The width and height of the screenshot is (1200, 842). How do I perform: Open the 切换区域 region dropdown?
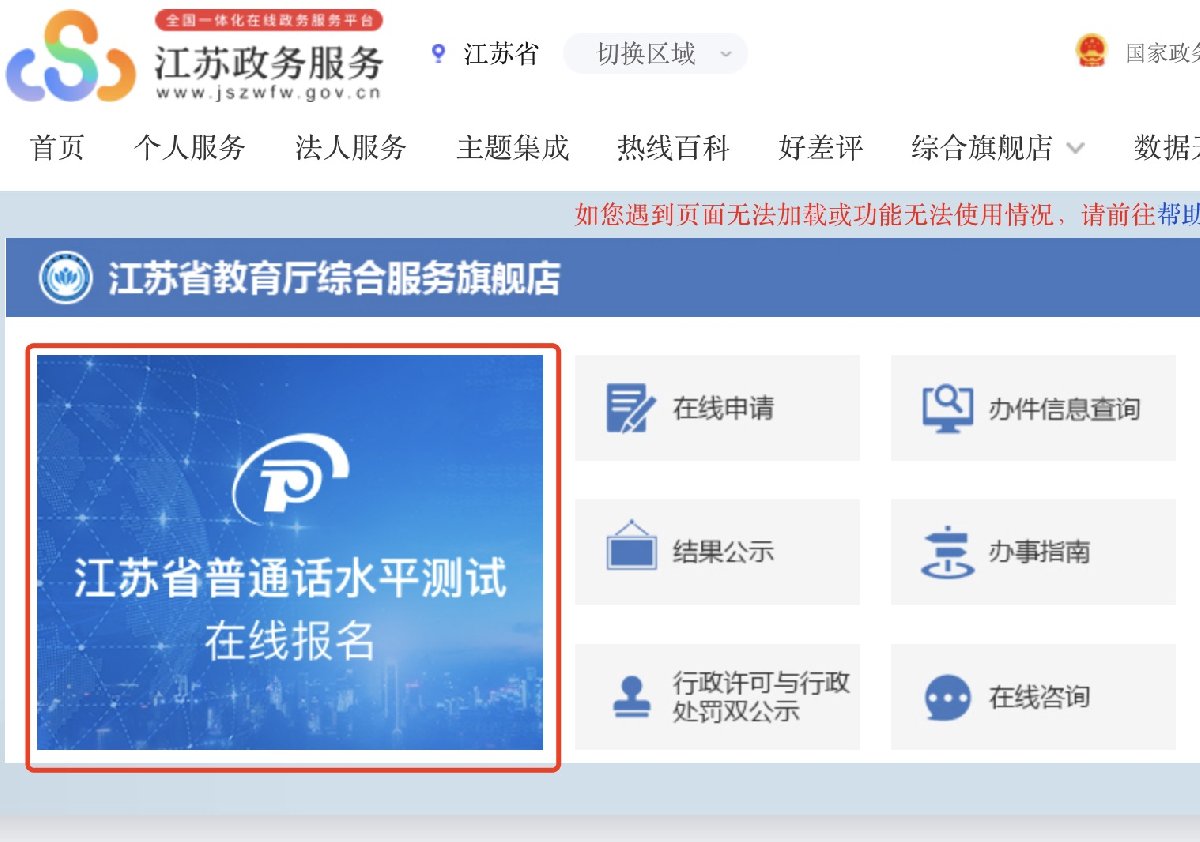655,54
